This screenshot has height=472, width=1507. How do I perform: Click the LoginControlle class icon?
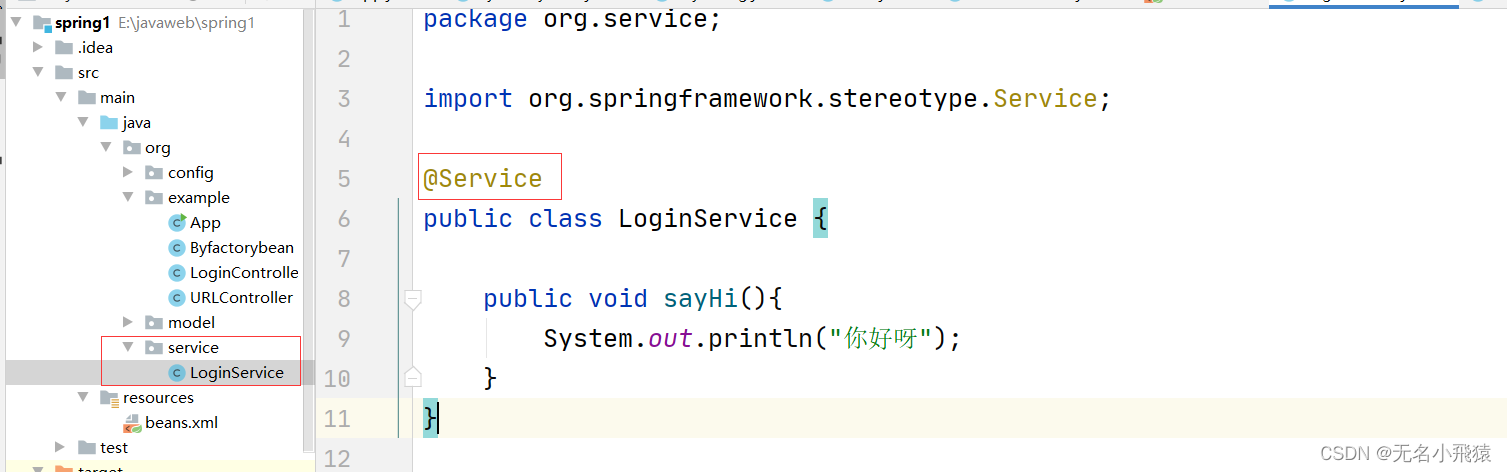point(177,272)
